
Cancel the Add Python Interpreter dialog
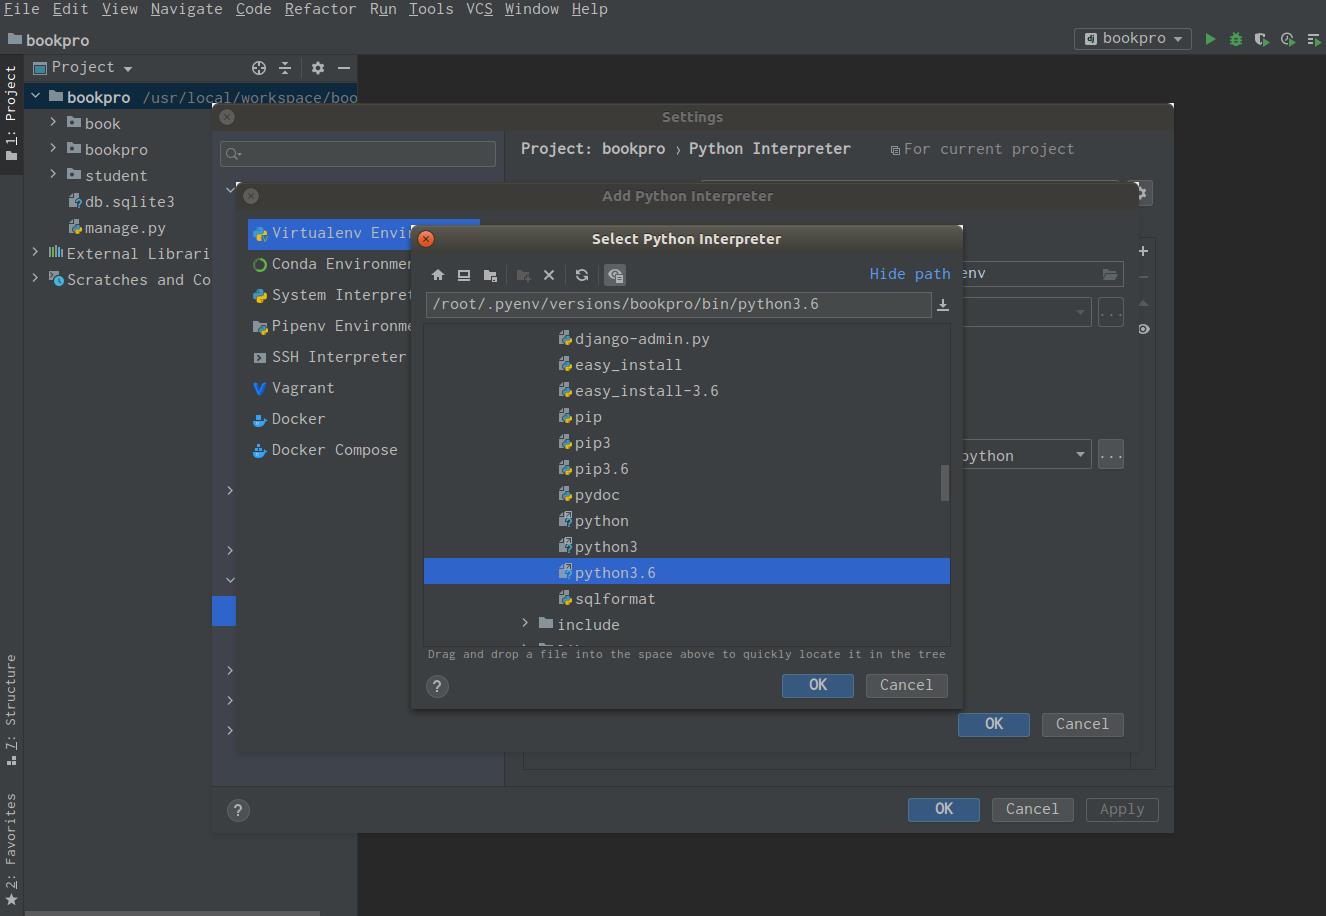(x=1082, y=724)
